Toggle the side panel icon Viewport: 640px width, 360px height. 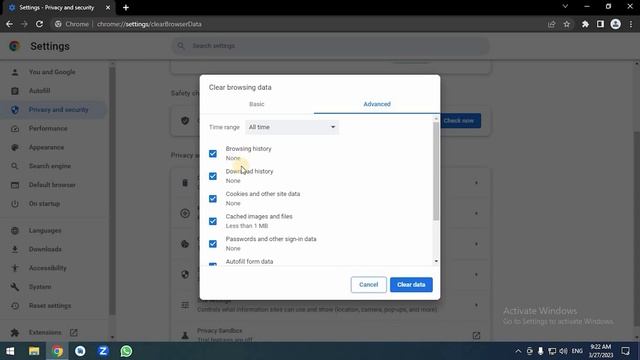600,24
